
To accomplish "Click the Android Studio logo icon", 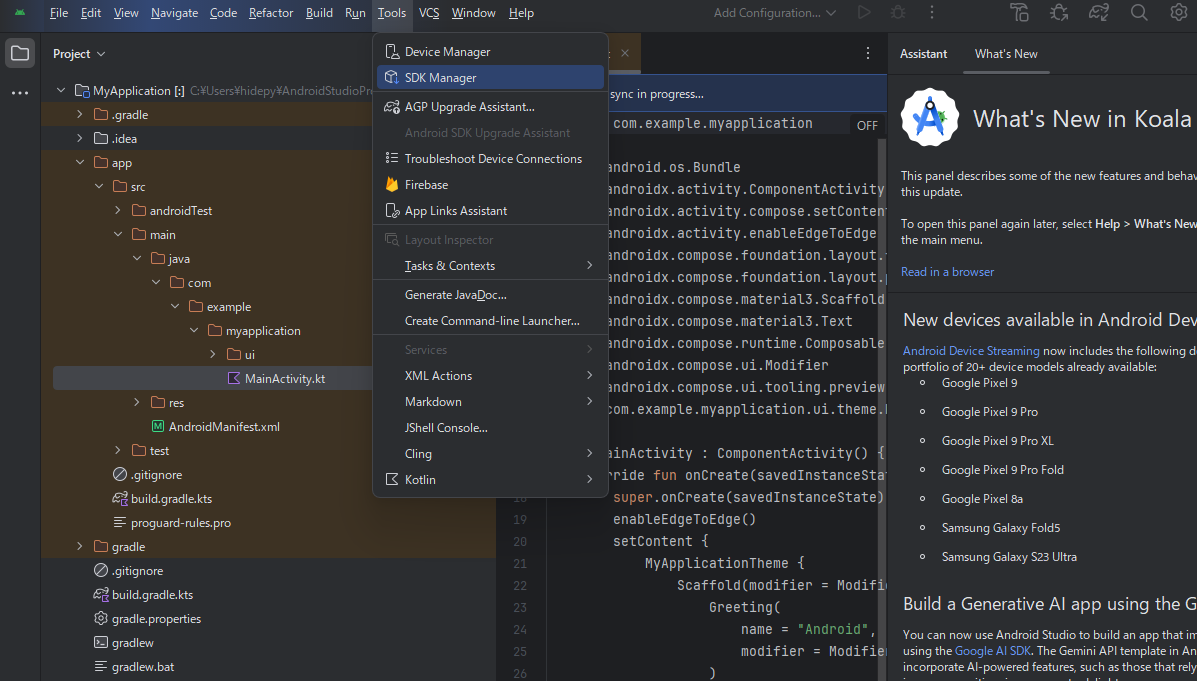I will coord(20,12).
